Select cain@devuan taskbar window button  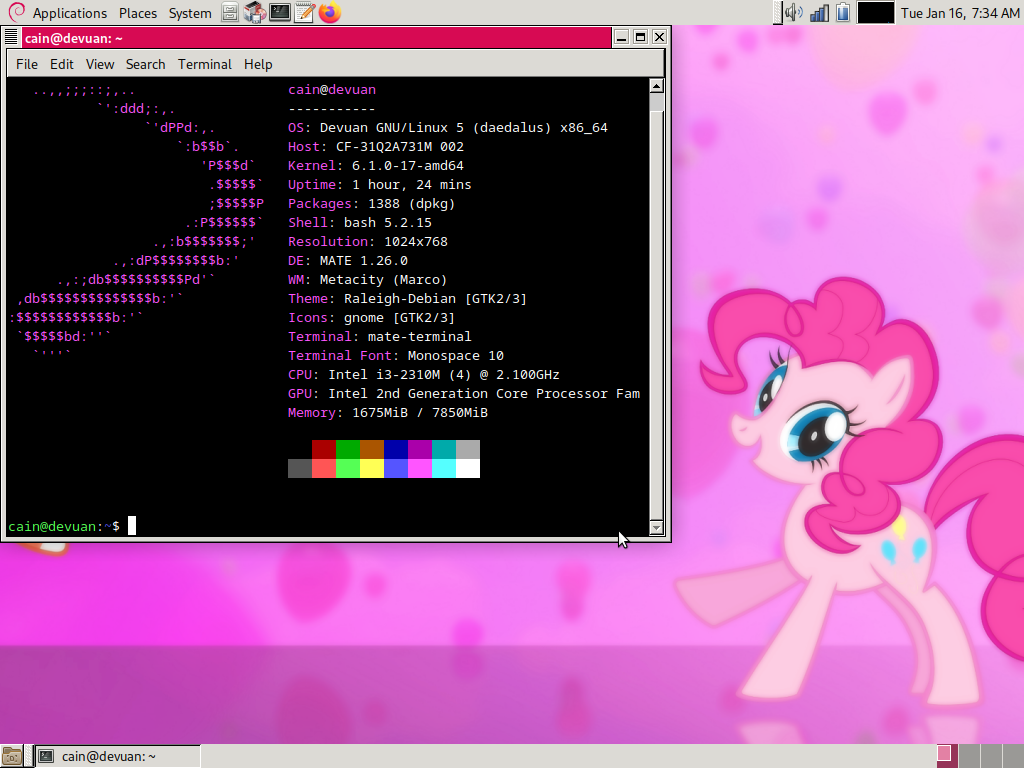[118, 756]
